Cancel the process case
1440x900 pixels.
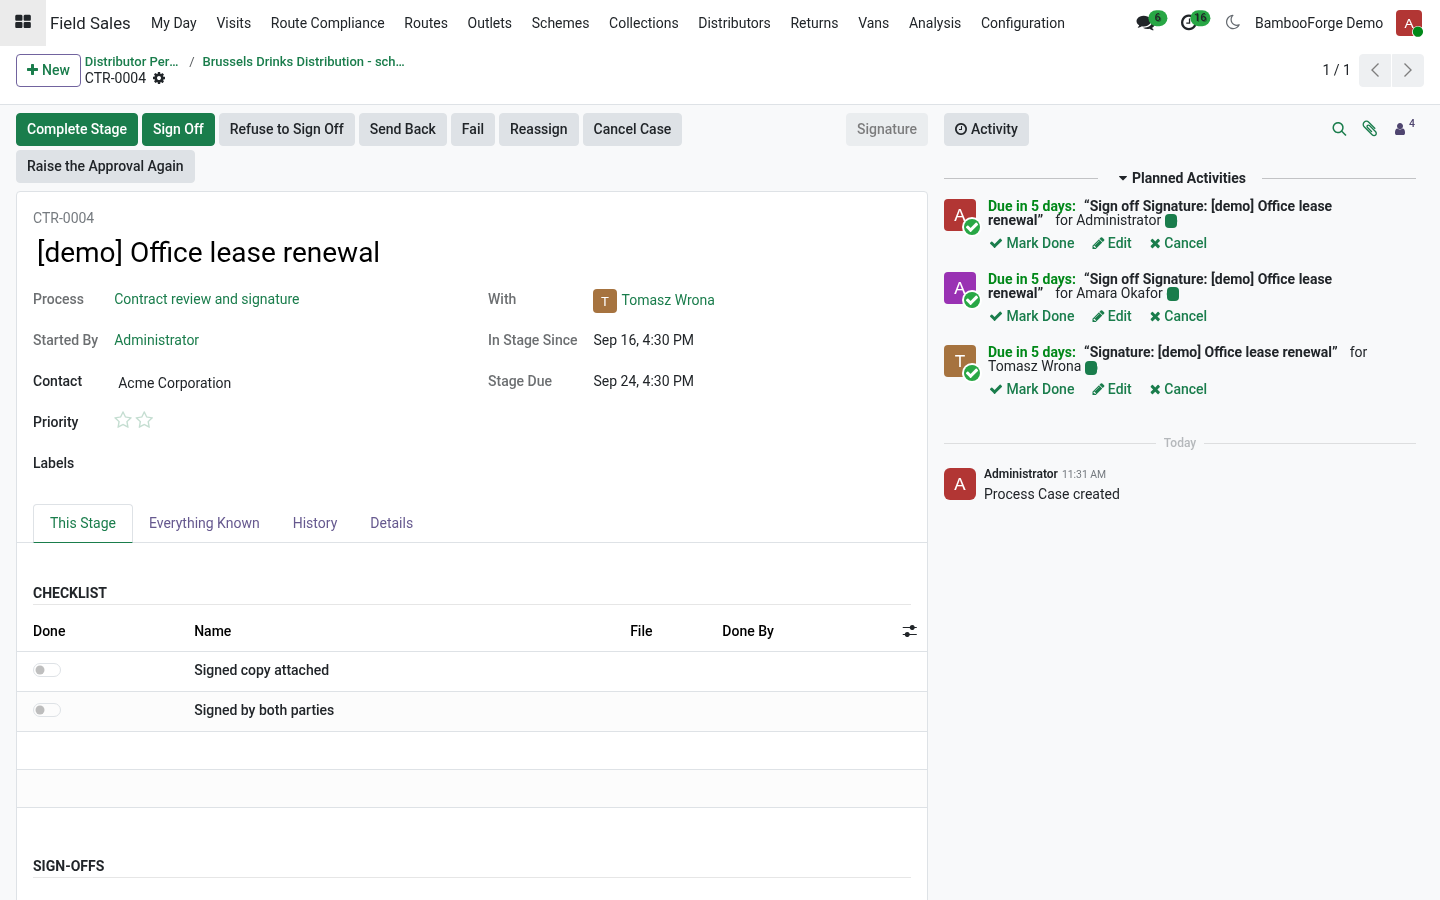(x=632, y=129)
